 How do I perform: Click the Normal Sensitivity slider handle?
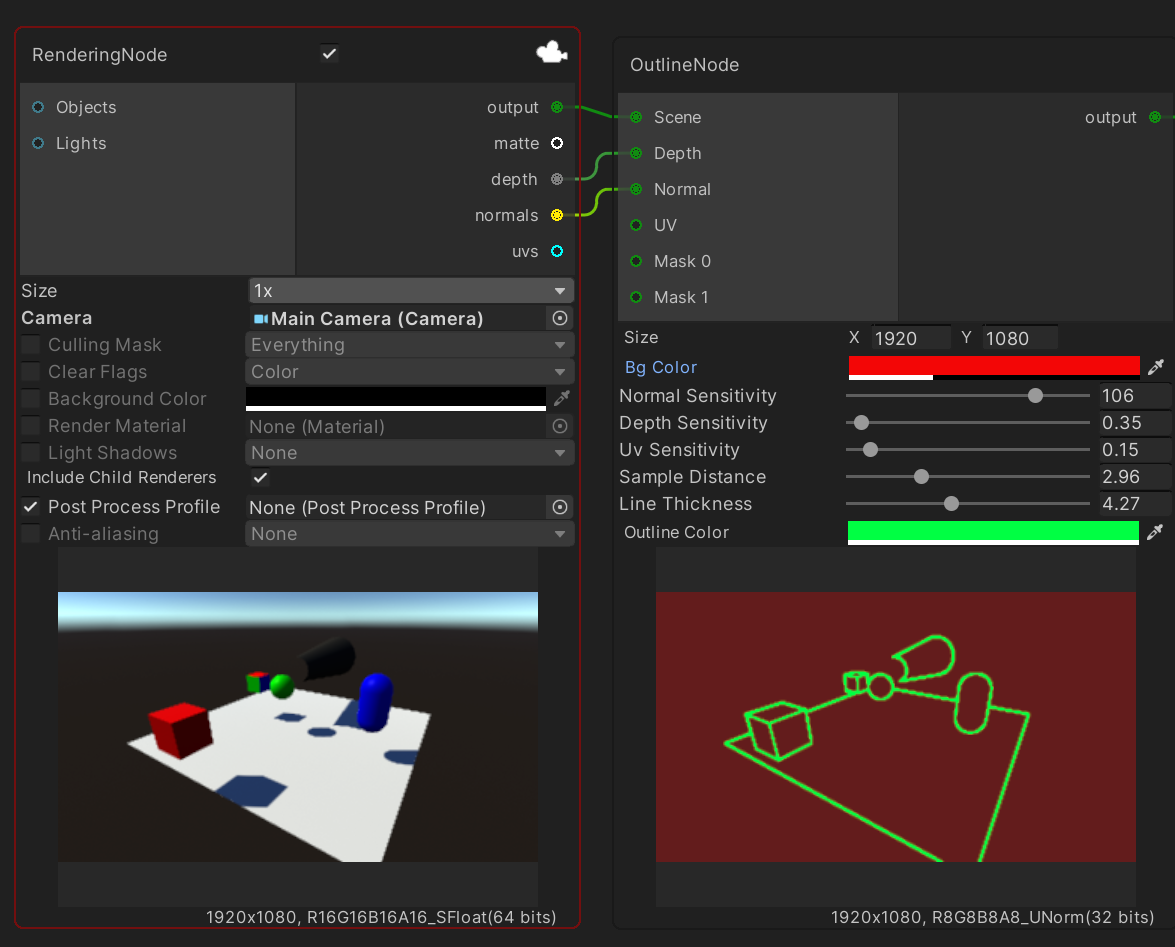(1035, 396)
